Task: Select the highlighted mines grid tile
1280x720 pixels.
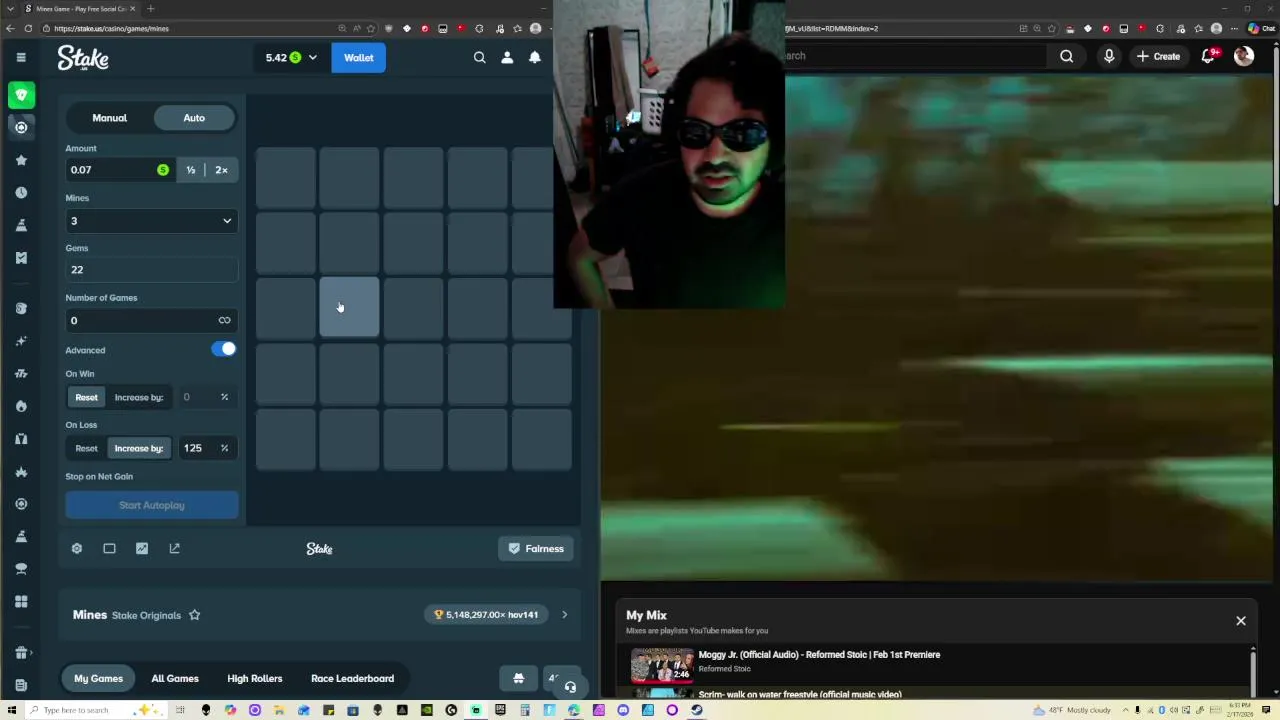Action: [x=349, y=307]
